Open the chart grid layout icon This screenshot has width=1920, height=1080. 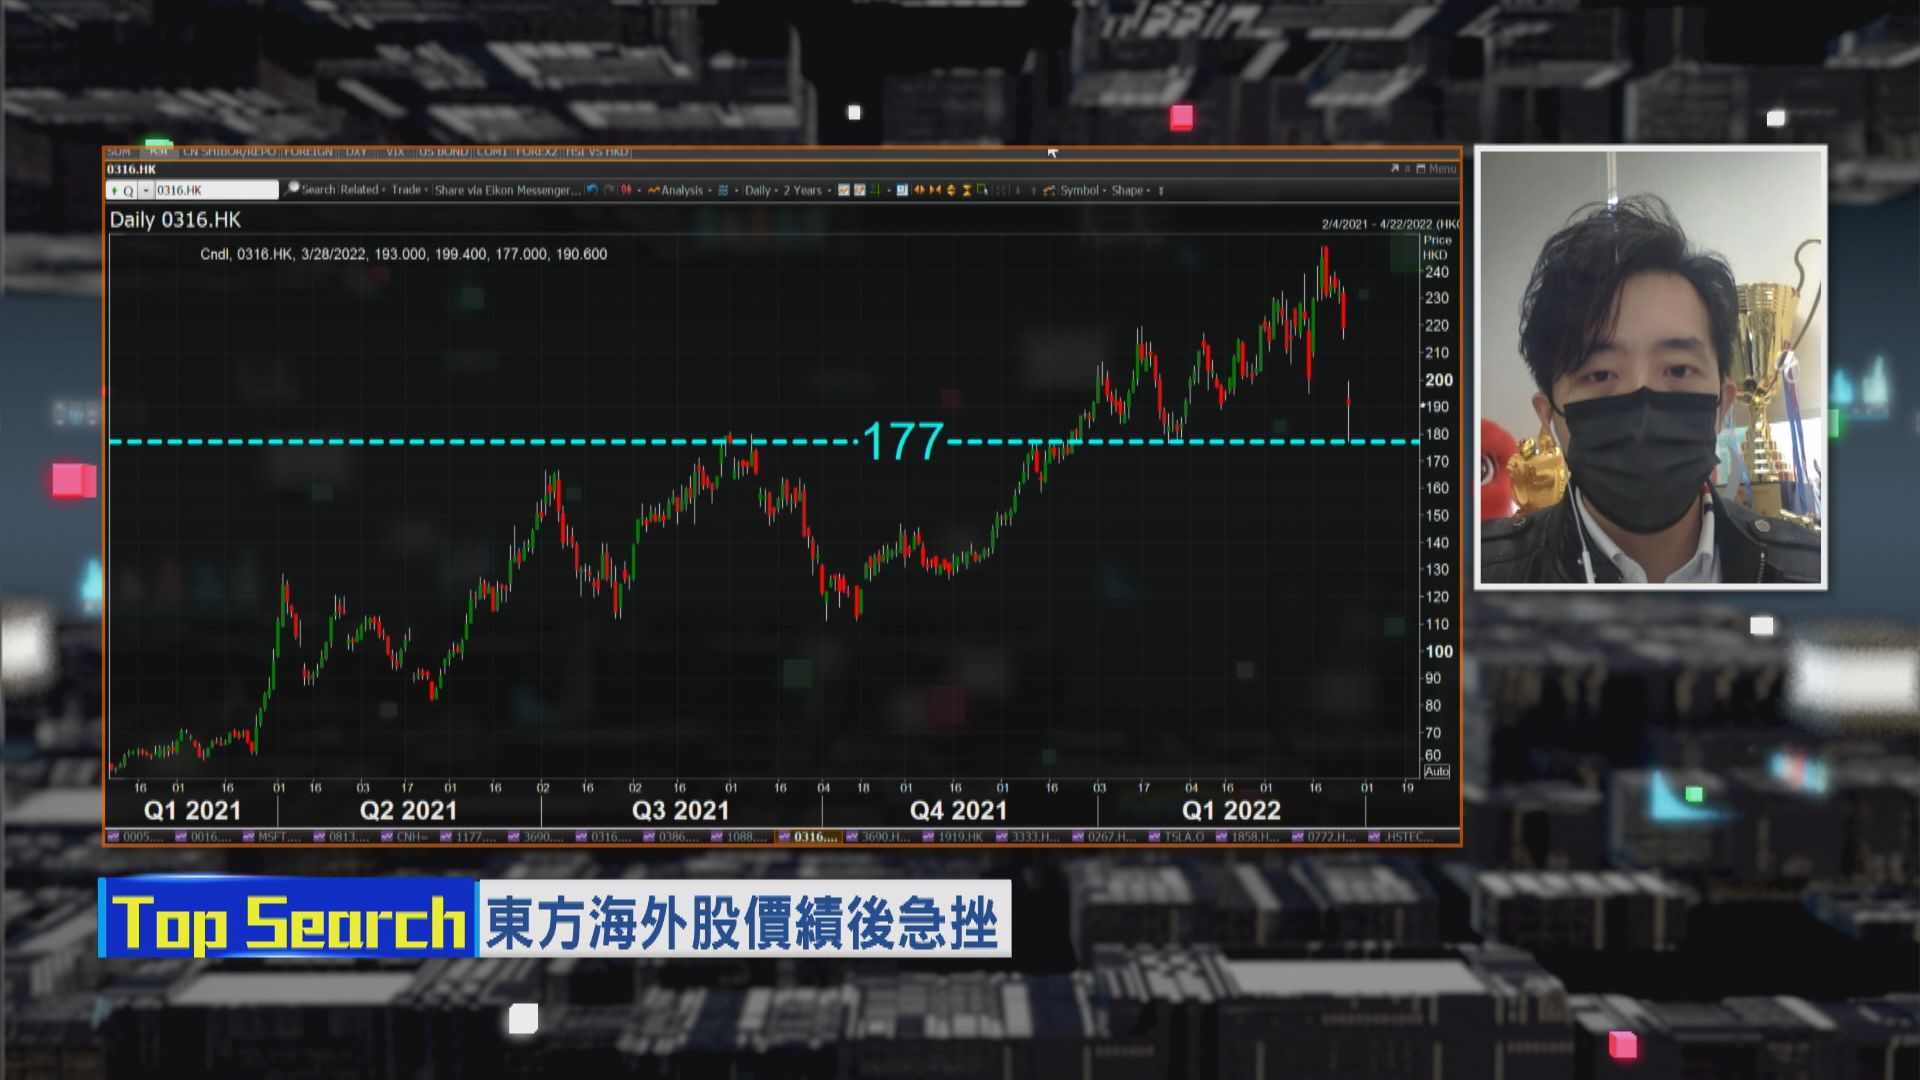[x=722, y=190]
